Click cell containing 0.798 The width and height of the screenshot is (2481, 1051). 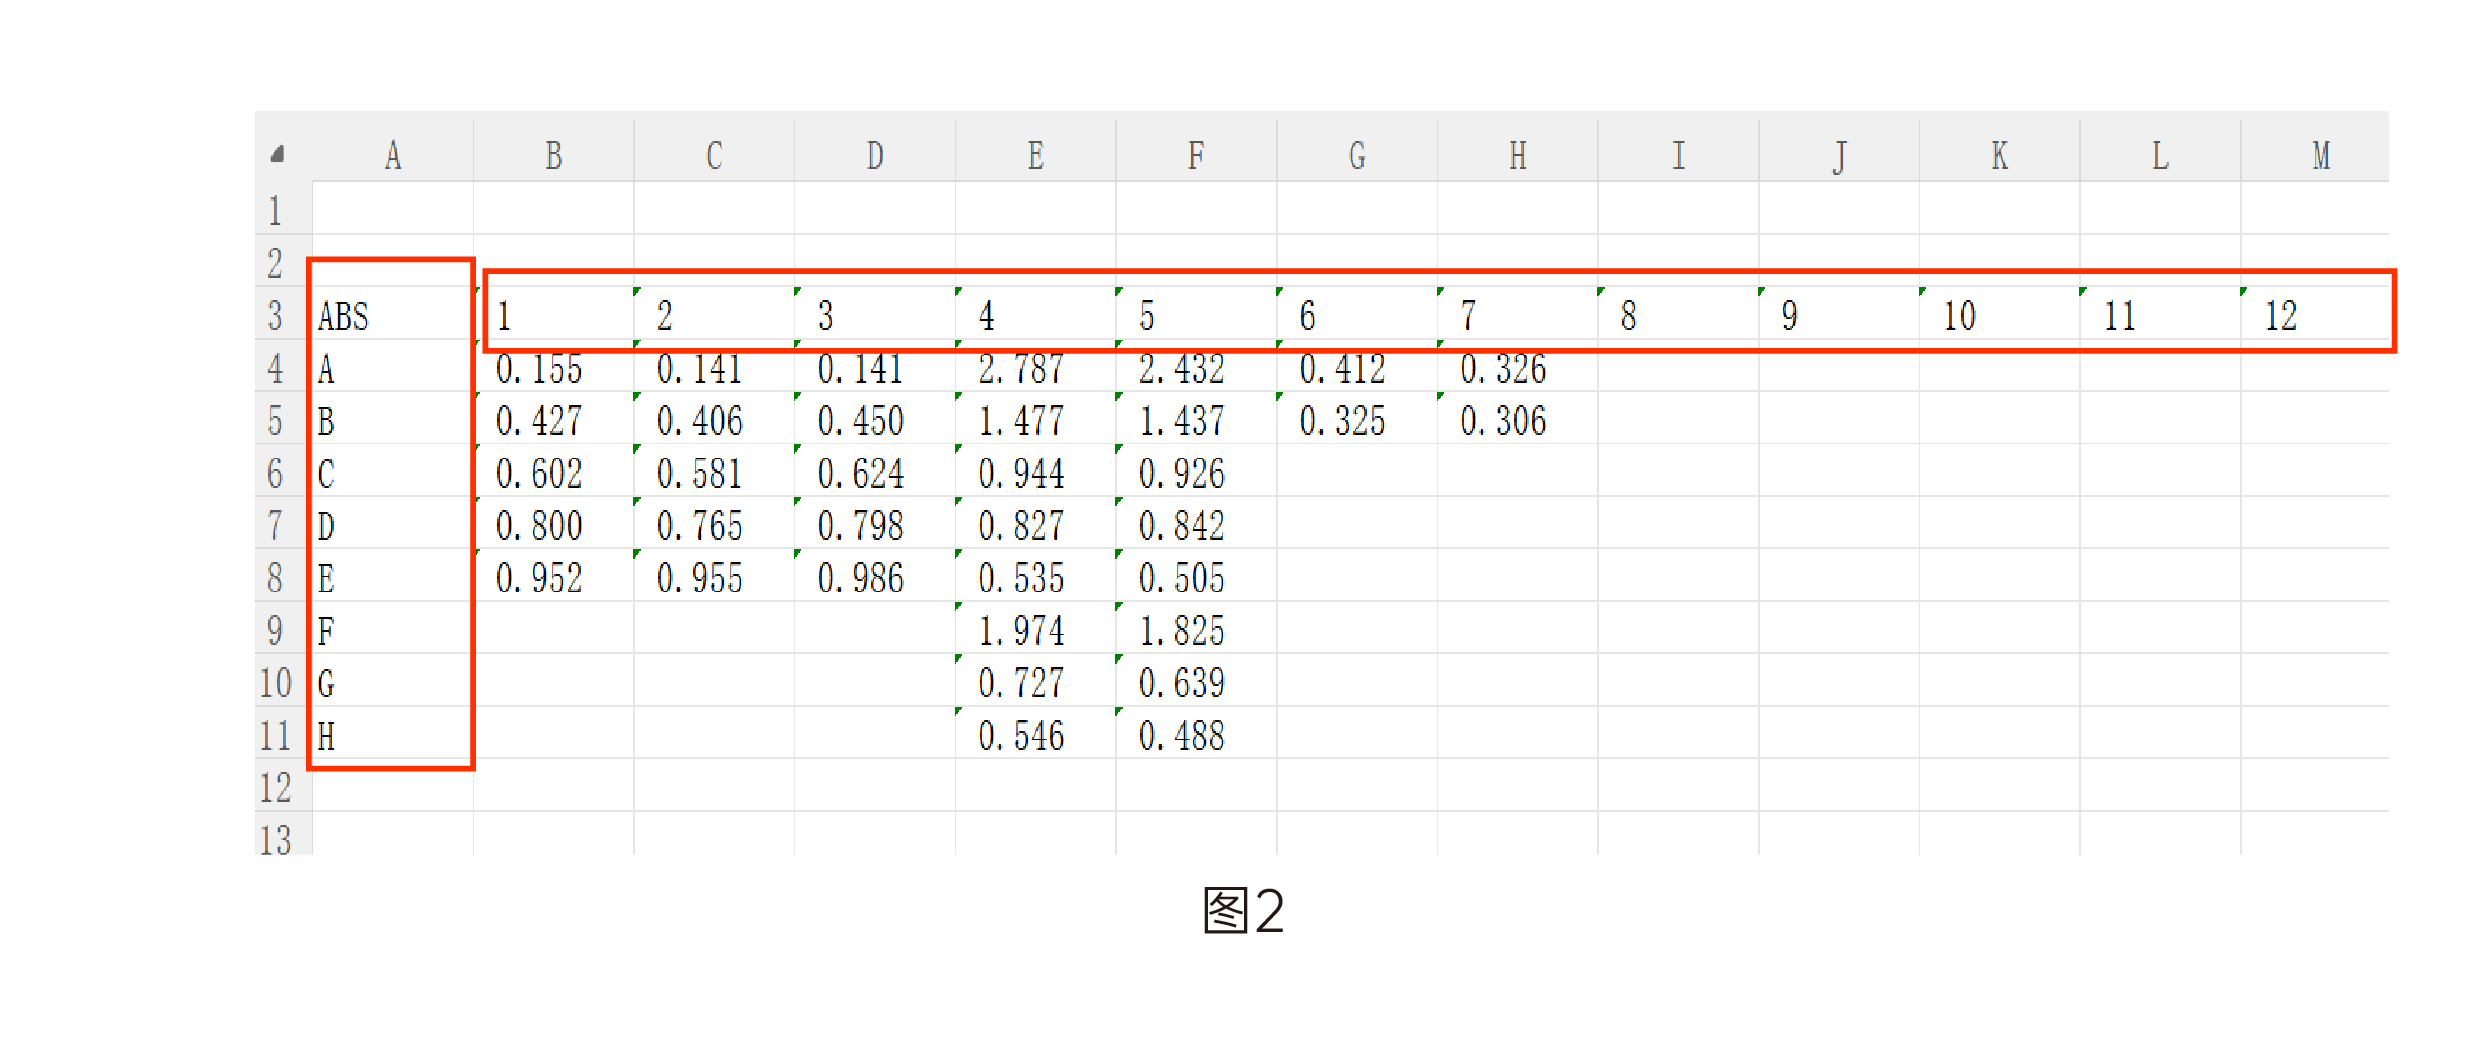tap(875, 523)
